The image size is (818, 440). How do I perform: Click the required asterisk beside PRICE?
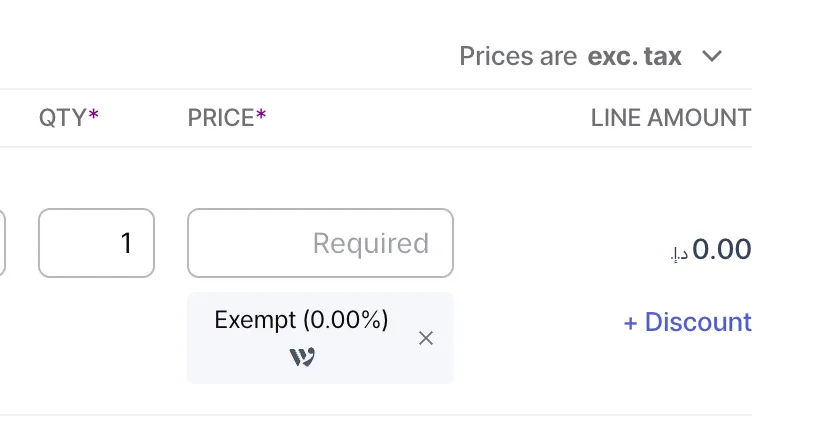261,116
